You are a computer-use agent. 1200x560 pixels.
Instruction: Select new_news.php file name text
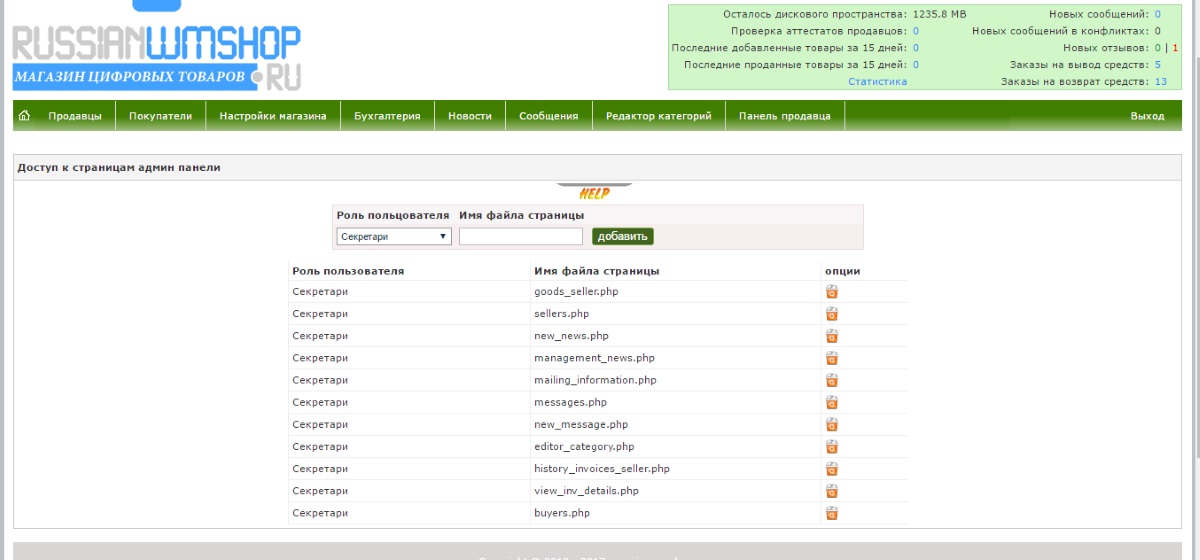[571, 336]
